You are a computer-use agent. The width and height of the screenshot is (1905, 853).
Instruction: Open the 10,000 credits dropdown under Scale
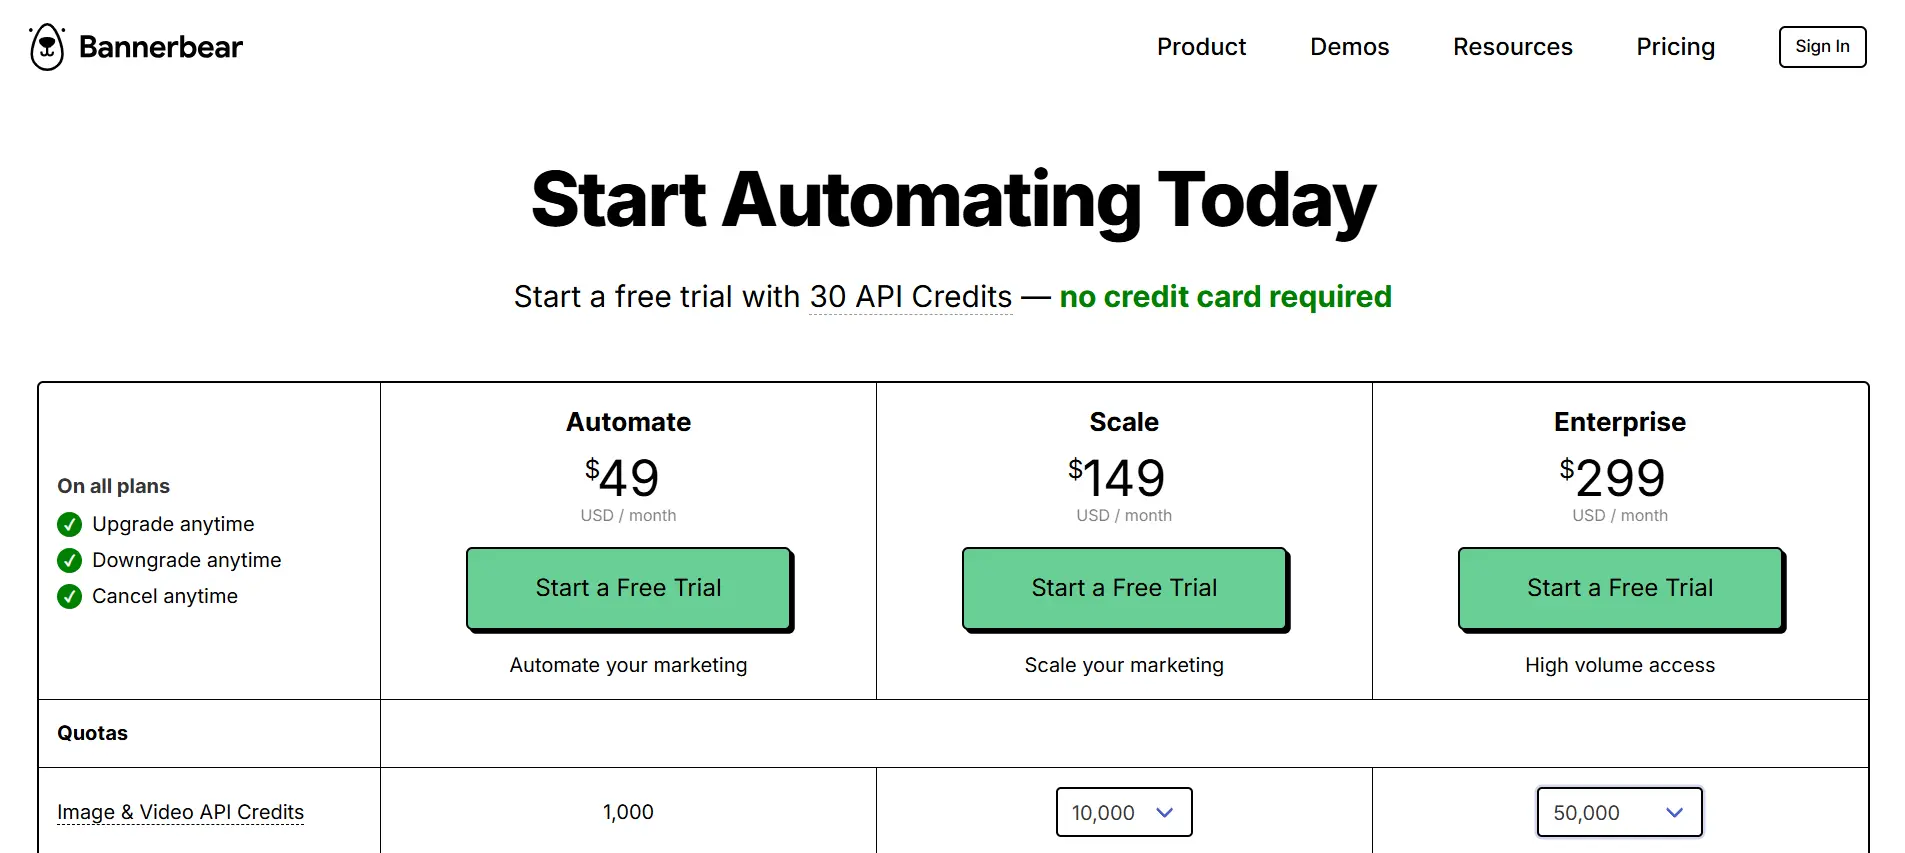1124,812
